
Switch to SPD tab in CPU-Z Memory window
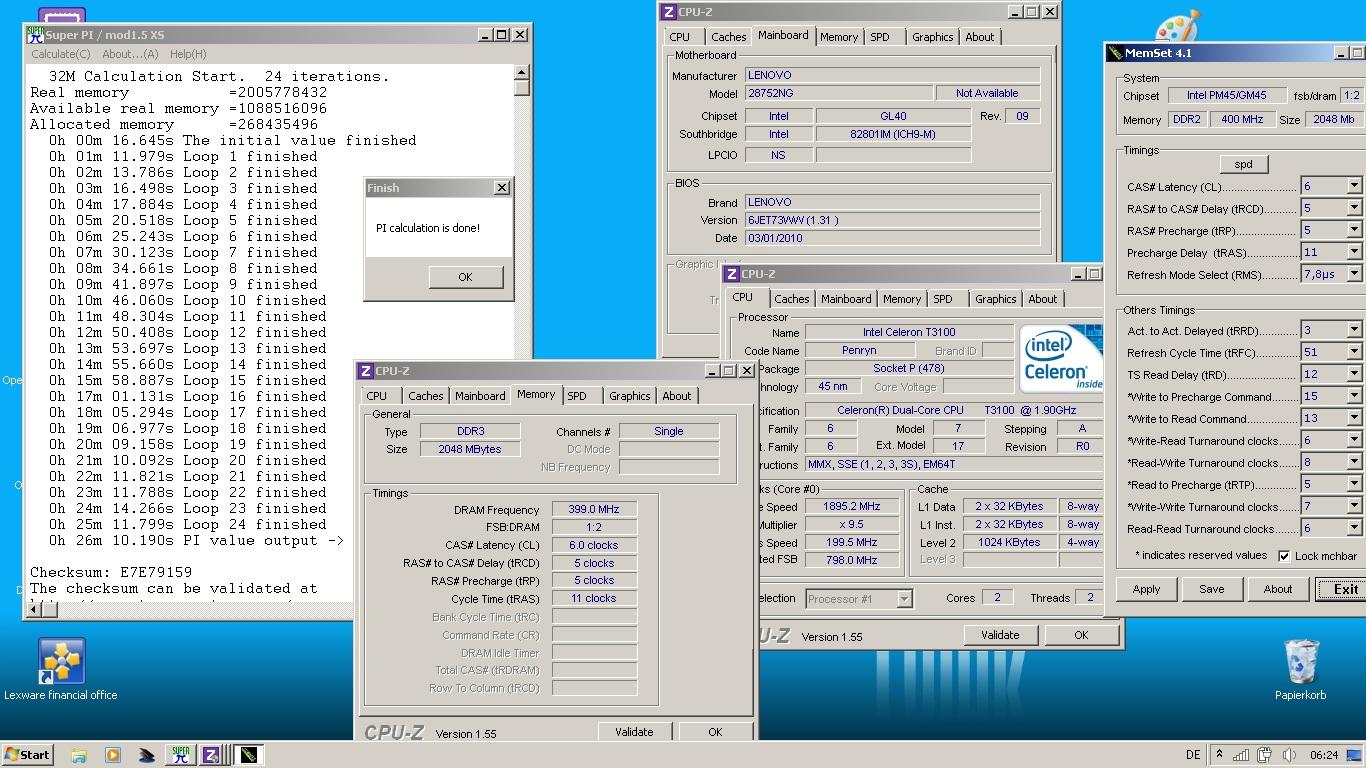click(x=577, y=396)
